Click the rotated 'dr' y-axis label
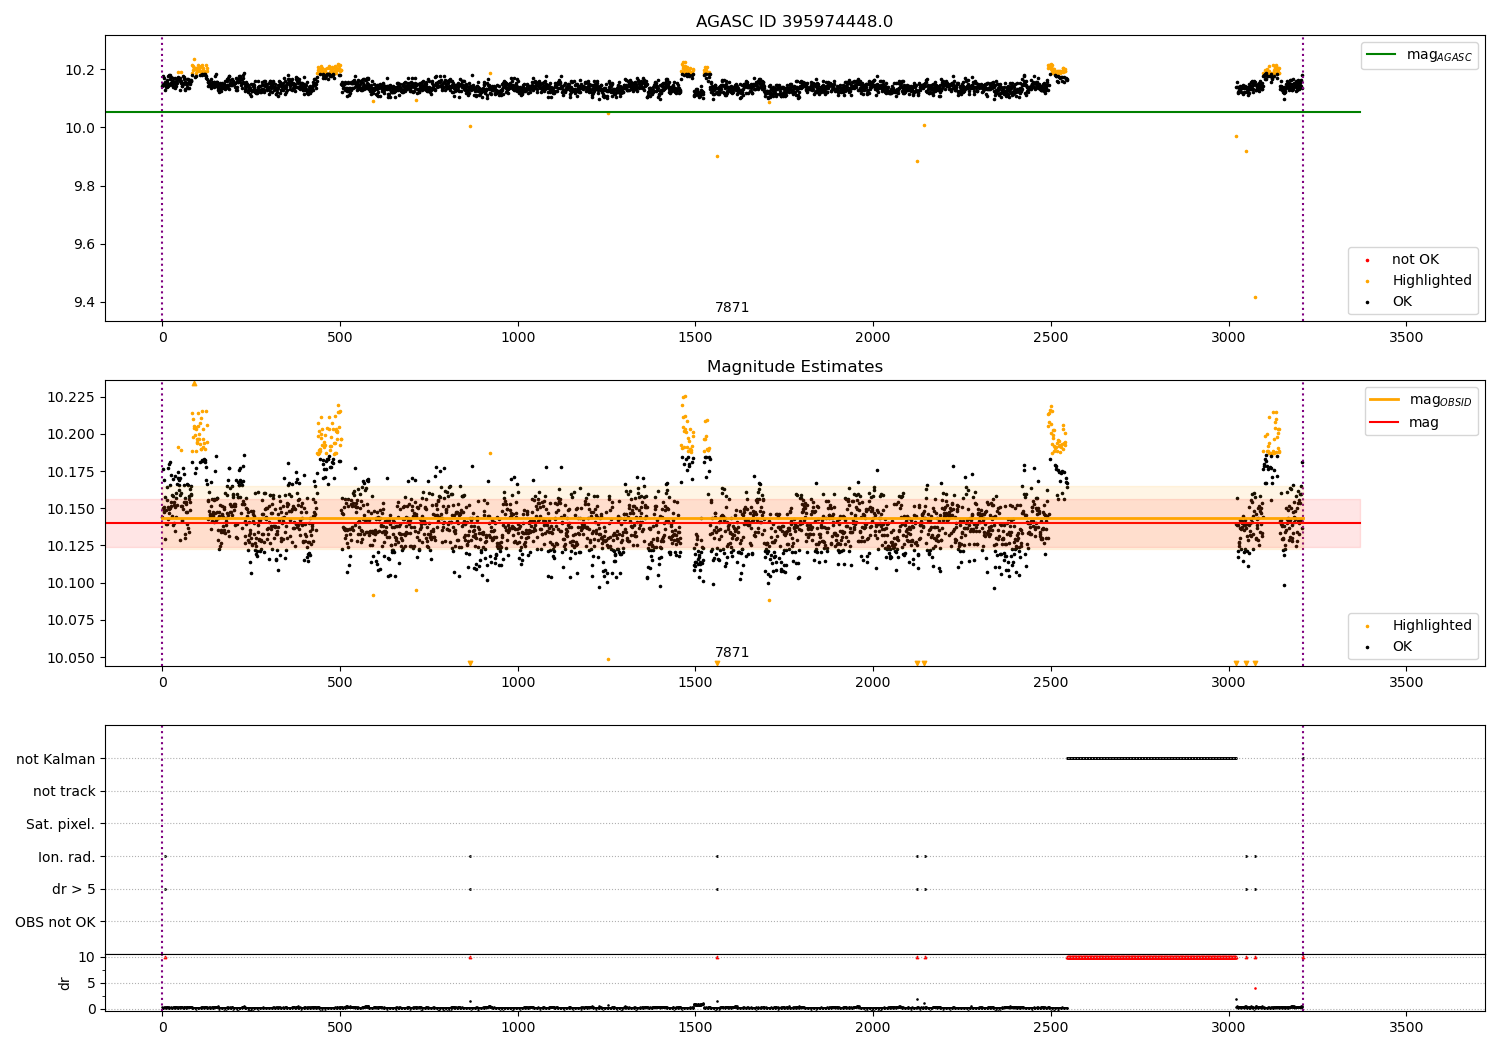The width and height of the screenshot is (1500, 1050). click(65, 983)
